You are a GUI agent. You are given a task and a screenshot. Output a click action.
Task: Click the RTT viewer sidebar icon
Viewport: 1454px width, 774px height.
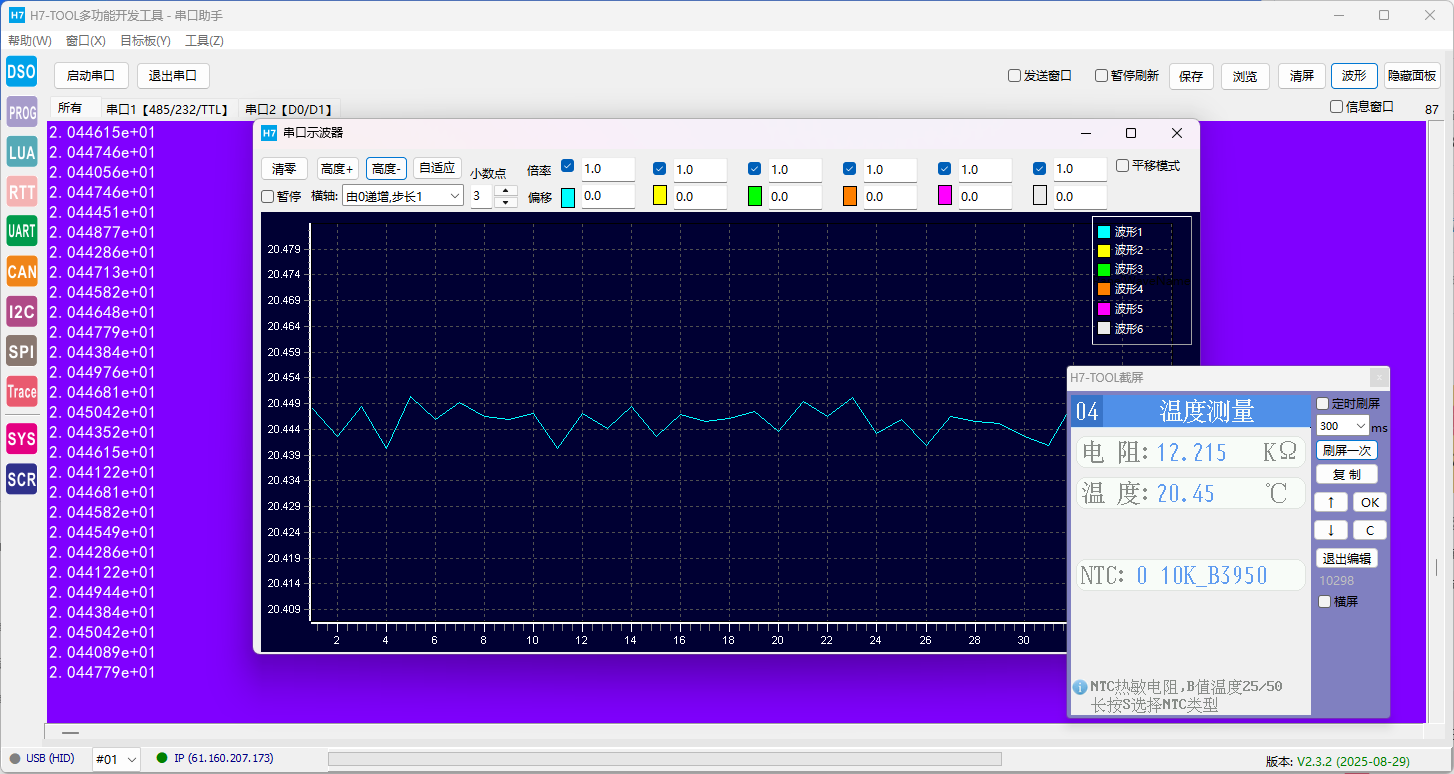(x=22, y=192)
